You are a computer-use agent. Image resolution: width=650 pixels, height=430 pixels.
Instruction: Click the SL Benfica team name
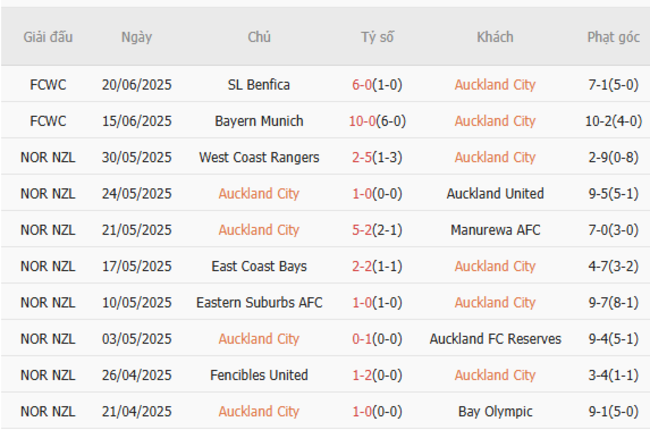click(259, 85)
